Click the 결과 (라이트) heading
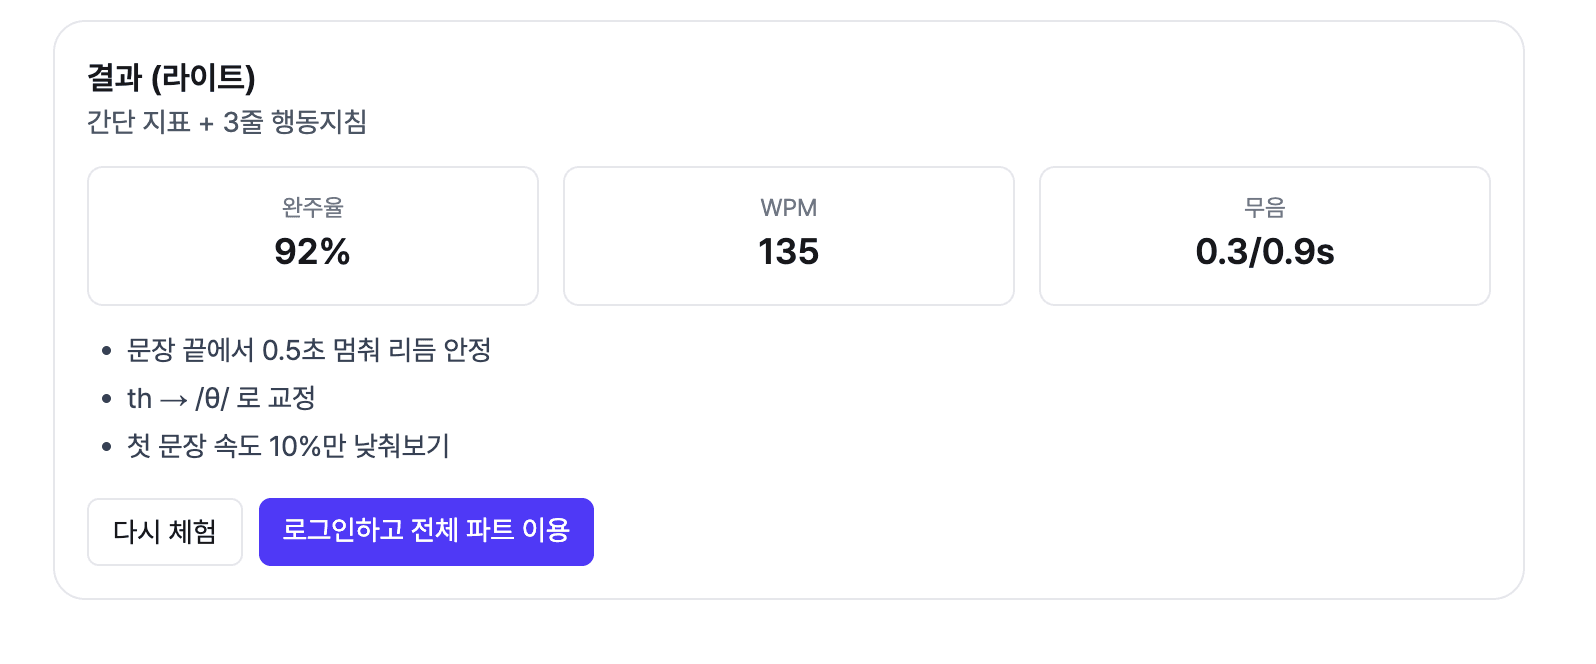 [x=173, y=75]
